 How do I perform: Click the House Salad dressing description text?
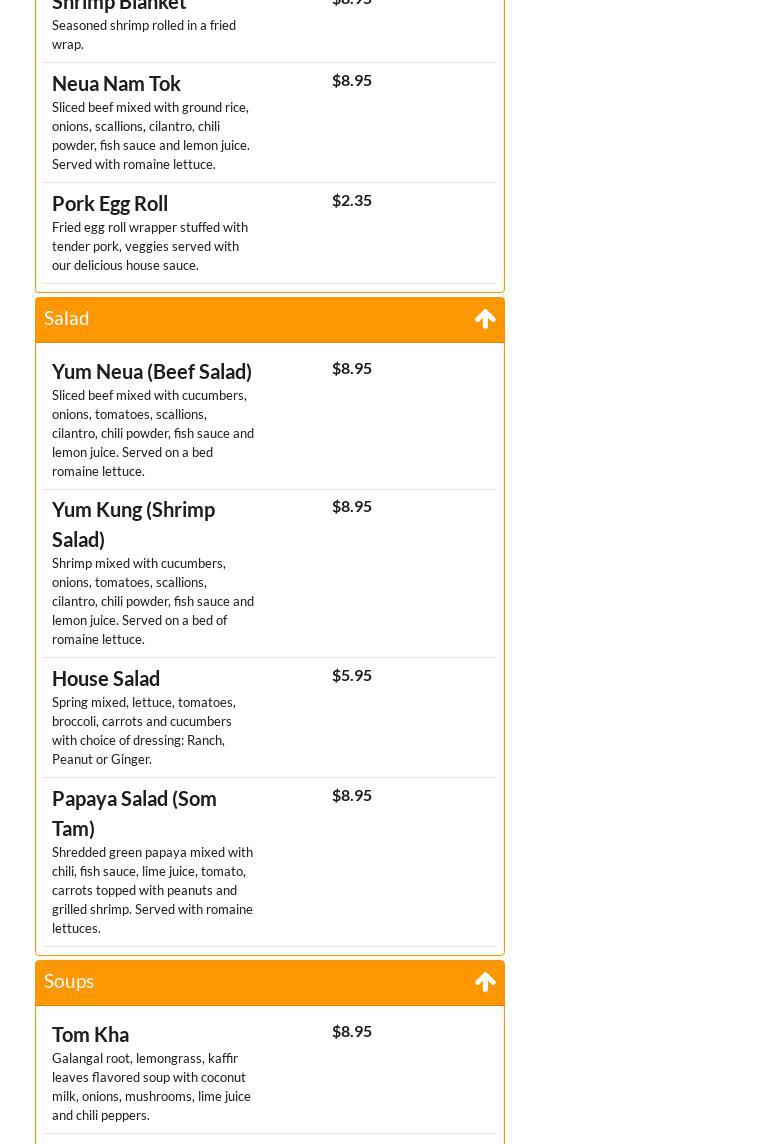(144, 731)
